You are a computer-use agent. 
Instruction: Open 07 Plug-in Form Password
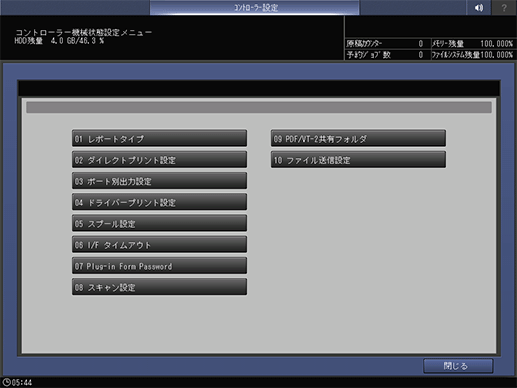[x=159, y=266]
